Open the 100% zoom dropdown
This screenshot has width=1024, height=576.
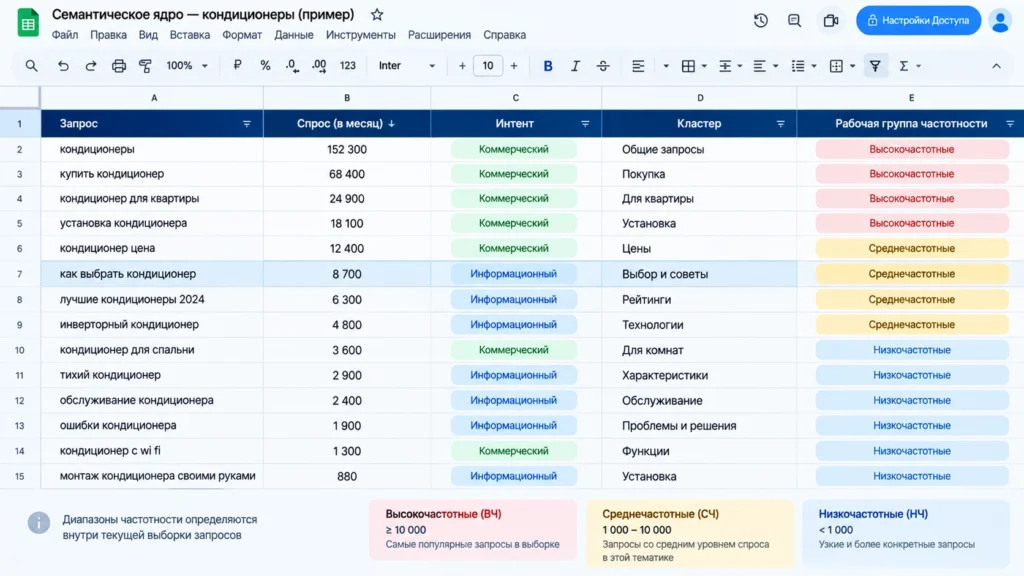(x=187, y=65)
